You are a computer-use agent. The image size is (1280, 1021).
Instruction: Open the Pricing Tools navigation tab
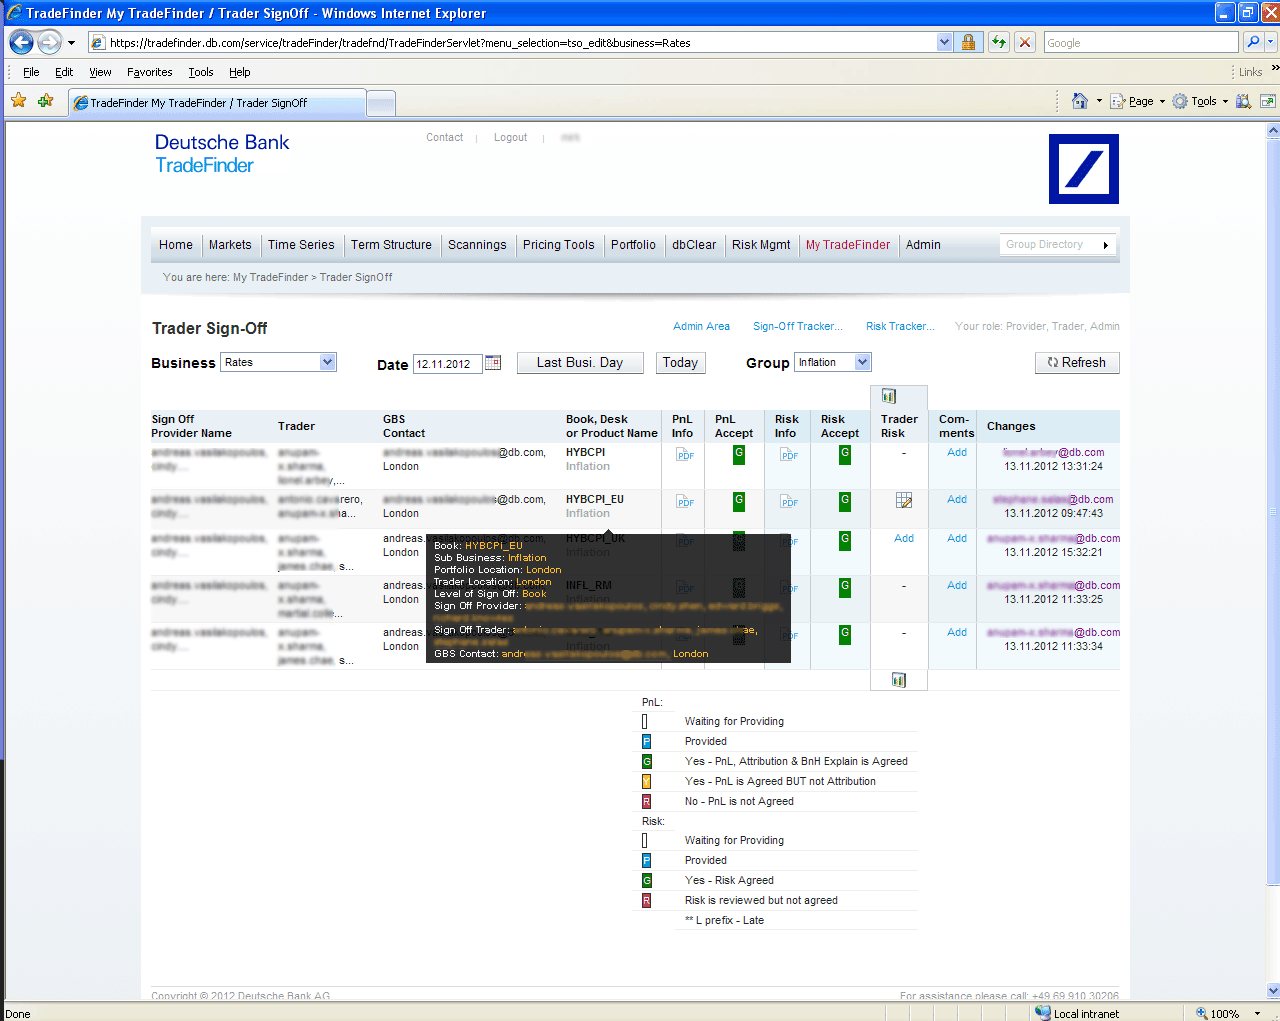(x=558, y=245)
